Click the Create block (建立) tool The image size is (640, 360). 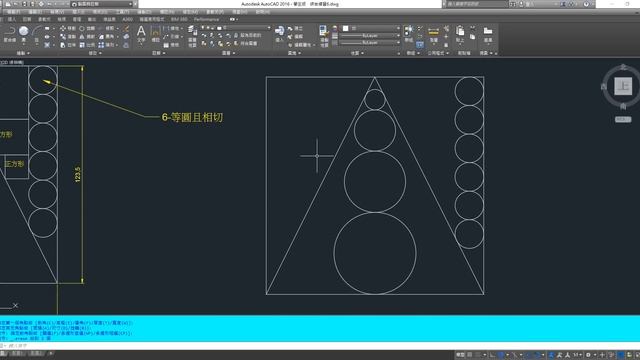point(296,29)
